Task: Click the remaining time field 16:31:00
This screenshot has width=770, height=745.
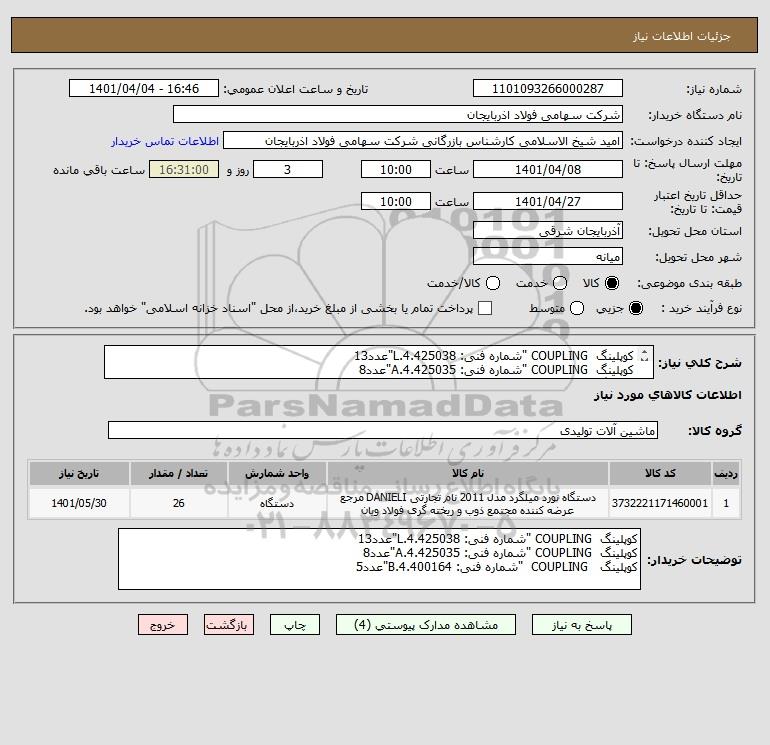Action: [x=184, y=169]
